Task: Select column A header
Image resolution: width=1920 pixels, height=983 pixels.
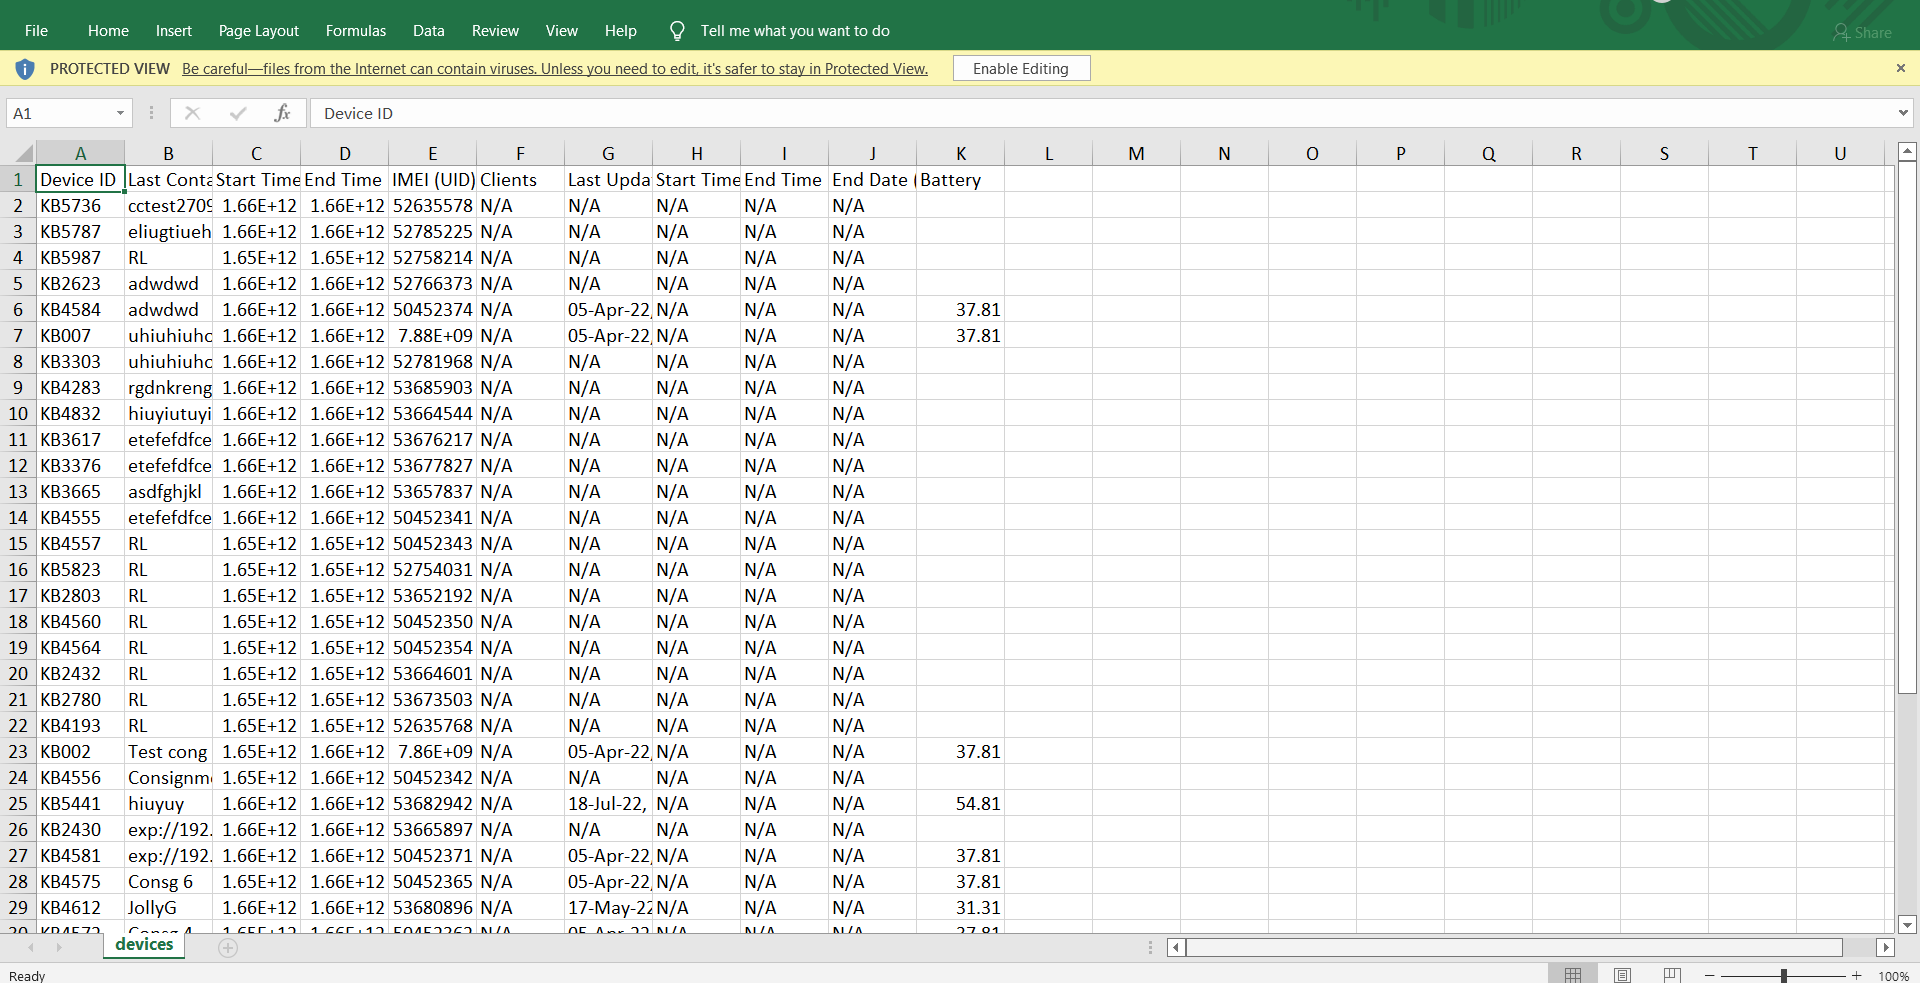Action: coord(80,153)
